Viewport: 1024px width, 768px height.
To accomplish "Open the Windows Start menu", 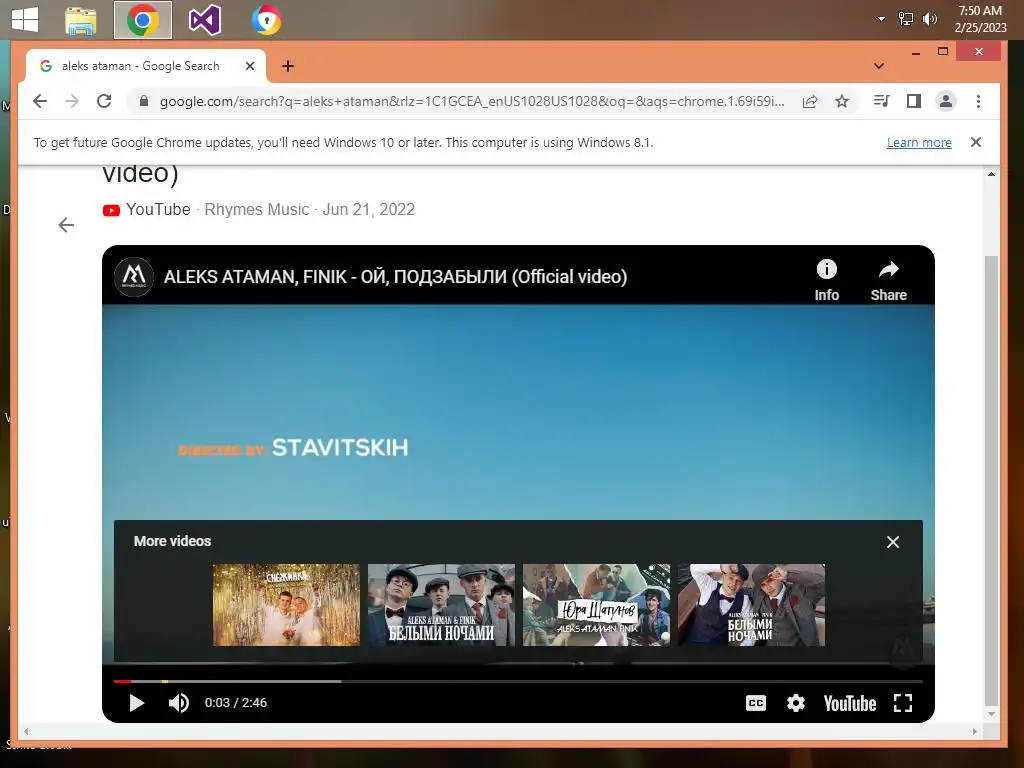I will (x=25, y=19).
